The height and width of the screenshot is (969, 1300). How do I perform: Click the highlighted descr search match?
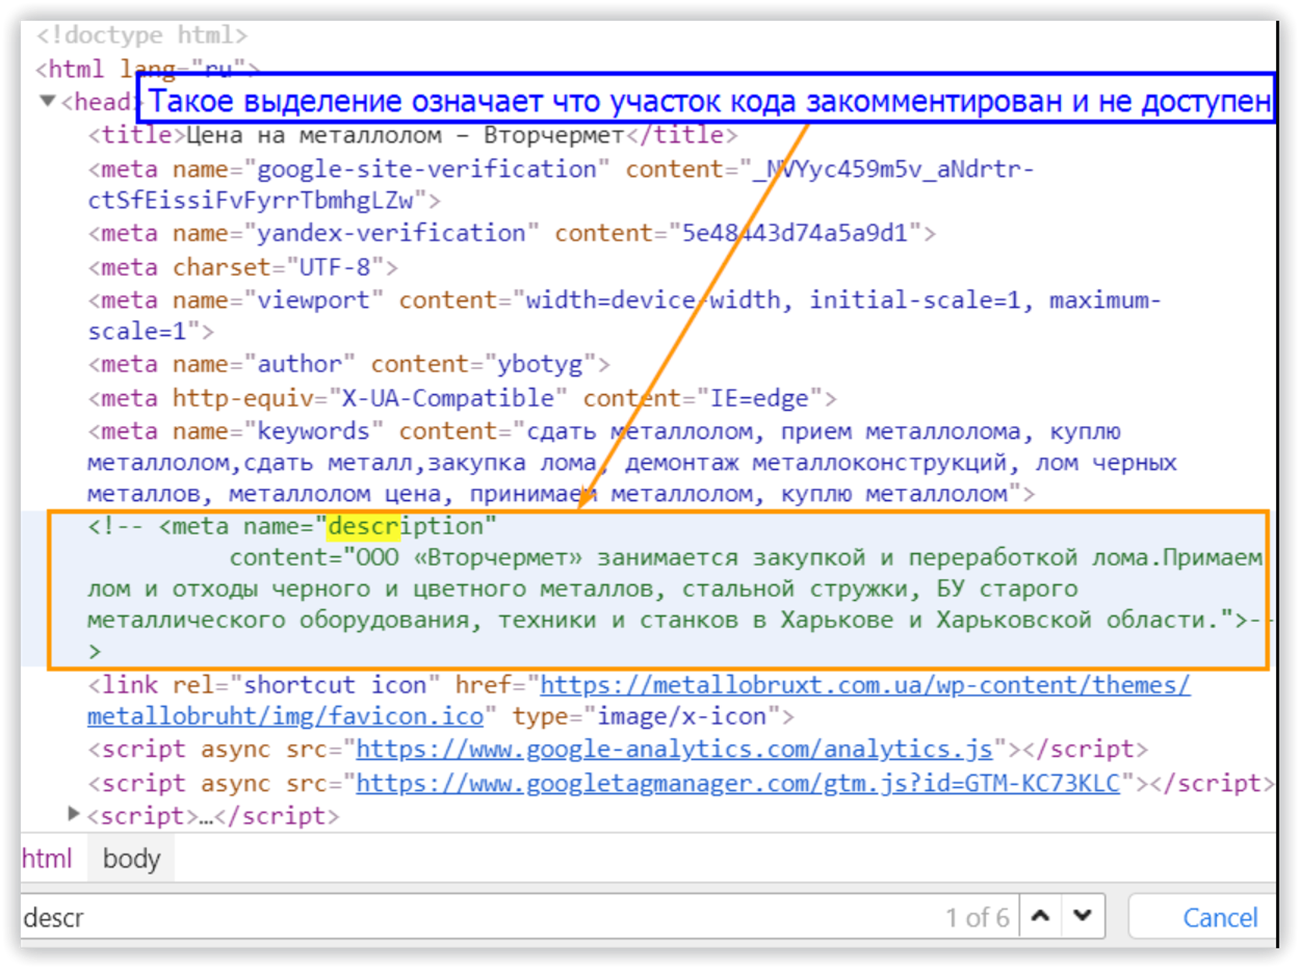coord(363,526)
